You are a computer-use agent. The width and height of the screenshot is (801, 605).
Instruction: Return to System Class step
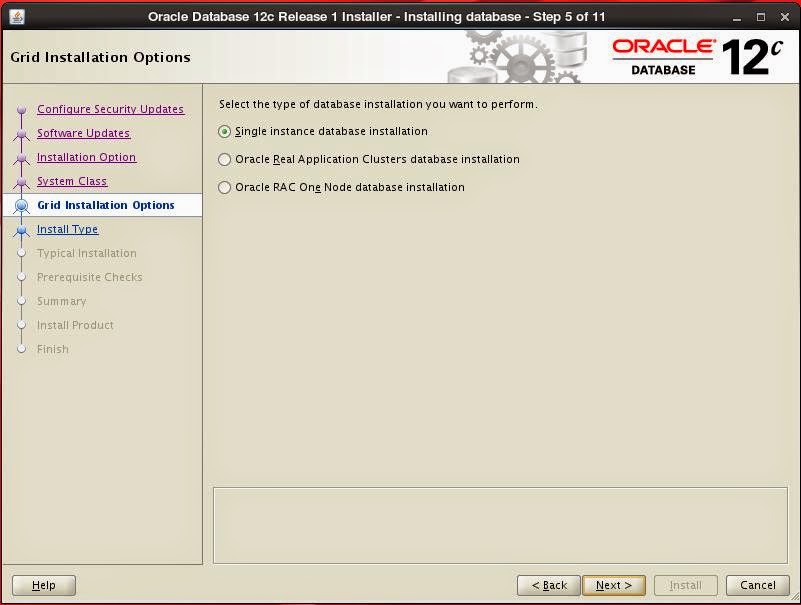click(72, 181)
